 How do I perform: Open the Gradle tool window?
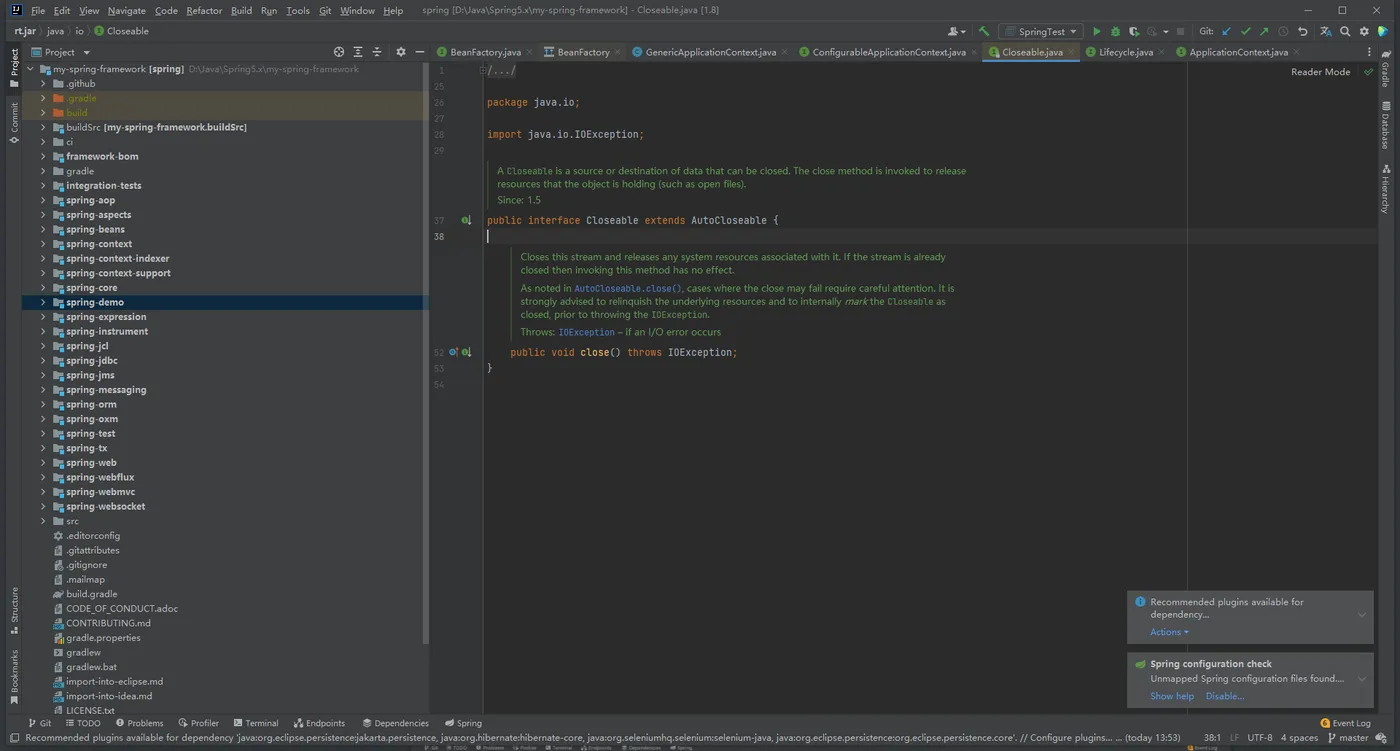tap(1386, 69)
